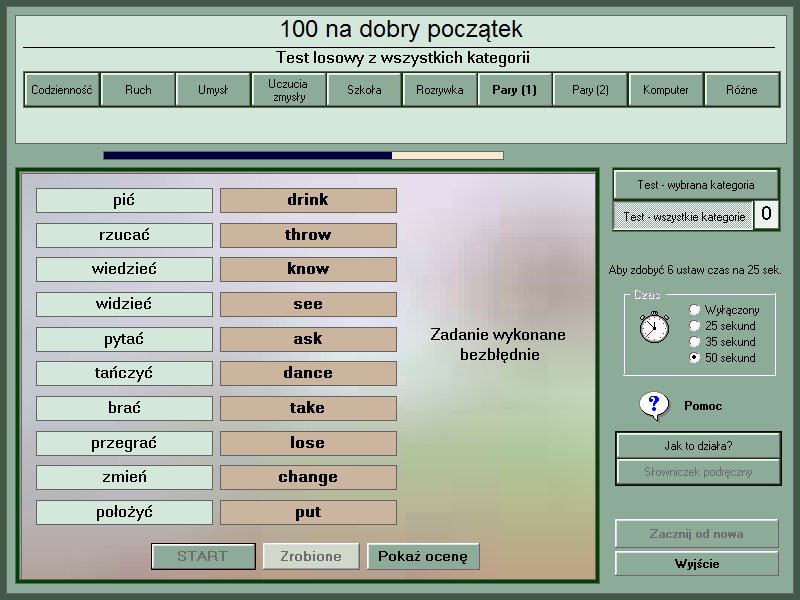Start the Test - wybrana kategoria

[x=696, y=184]
